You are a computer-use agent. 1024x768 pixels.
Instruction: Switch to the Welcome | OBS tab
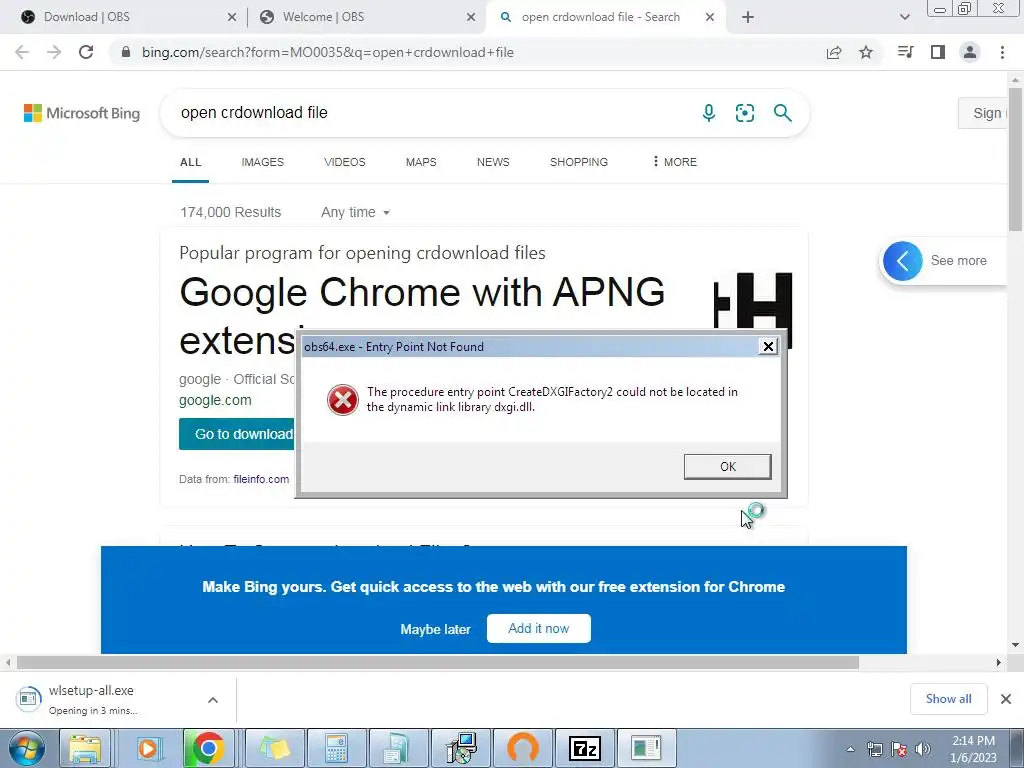367,17
